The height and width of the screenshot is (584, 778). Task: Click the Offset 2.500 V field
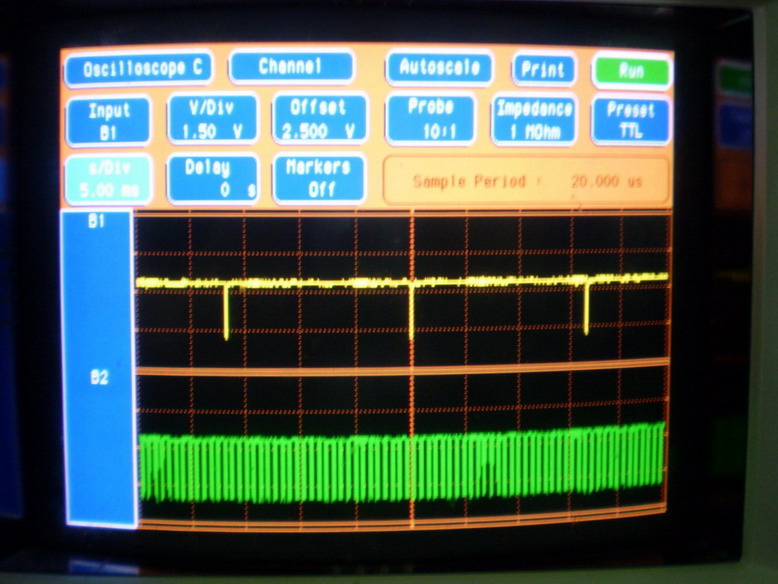(320, 120)
